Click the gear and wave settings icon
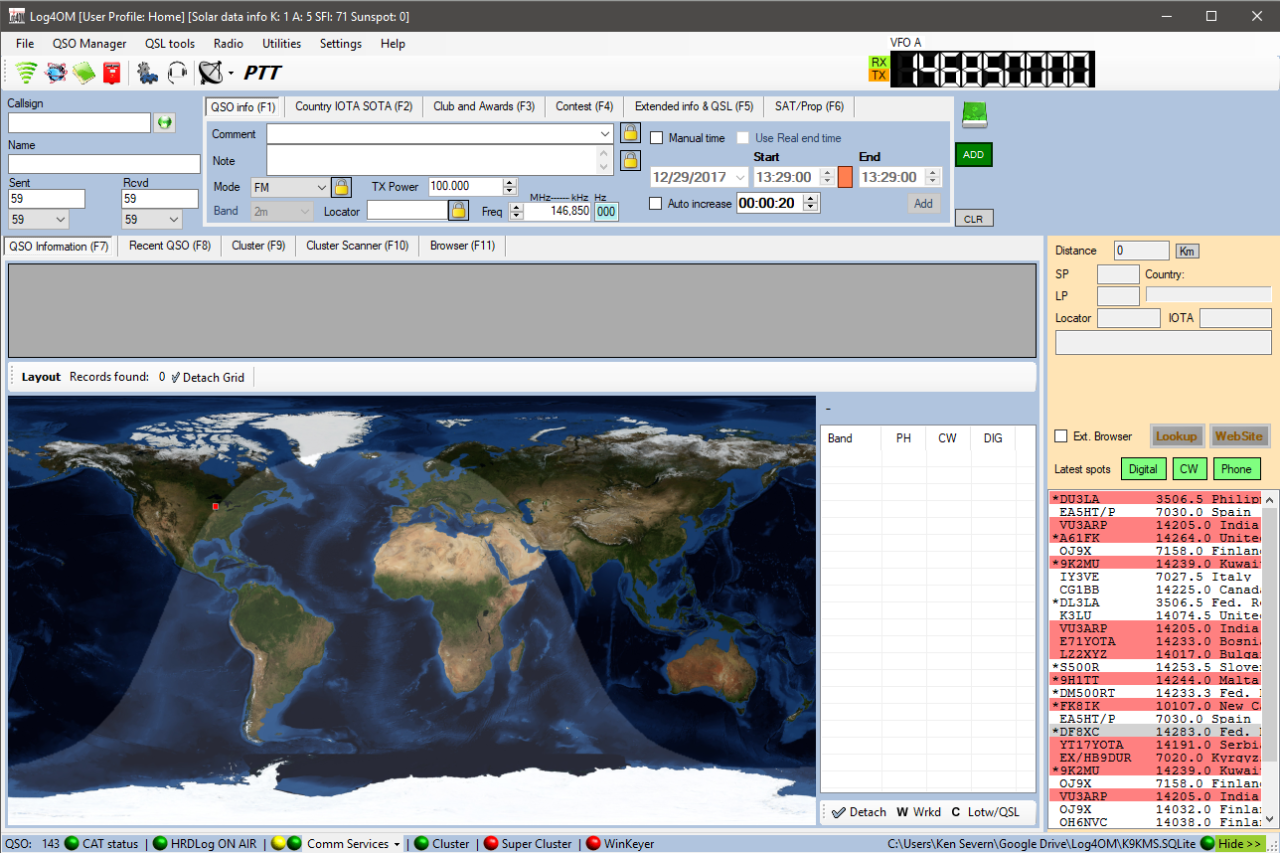This screenshot has width=1280, height=853. (x=148, y=72)
